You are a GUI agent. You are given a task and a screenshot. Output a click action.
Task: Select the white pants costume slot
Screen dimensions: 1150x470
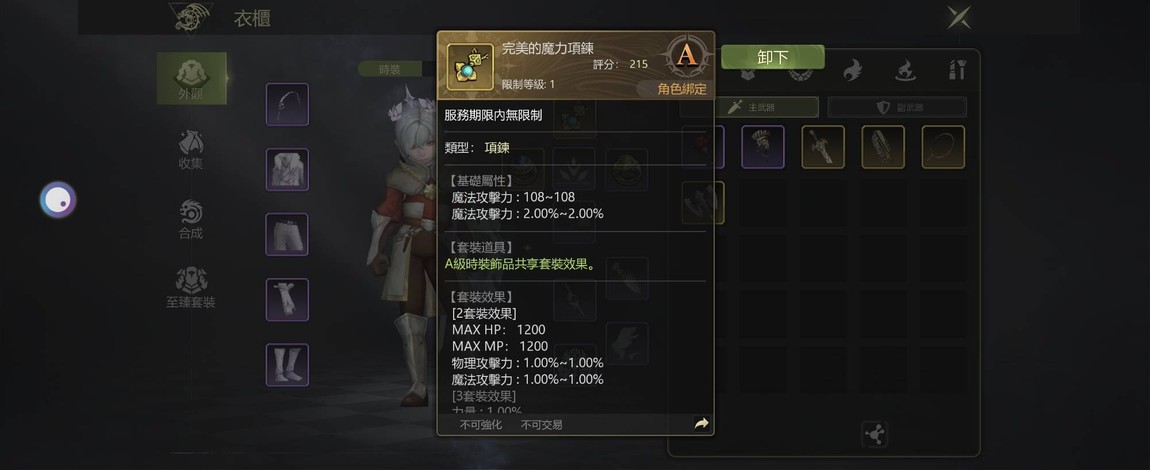pos(288,235)
